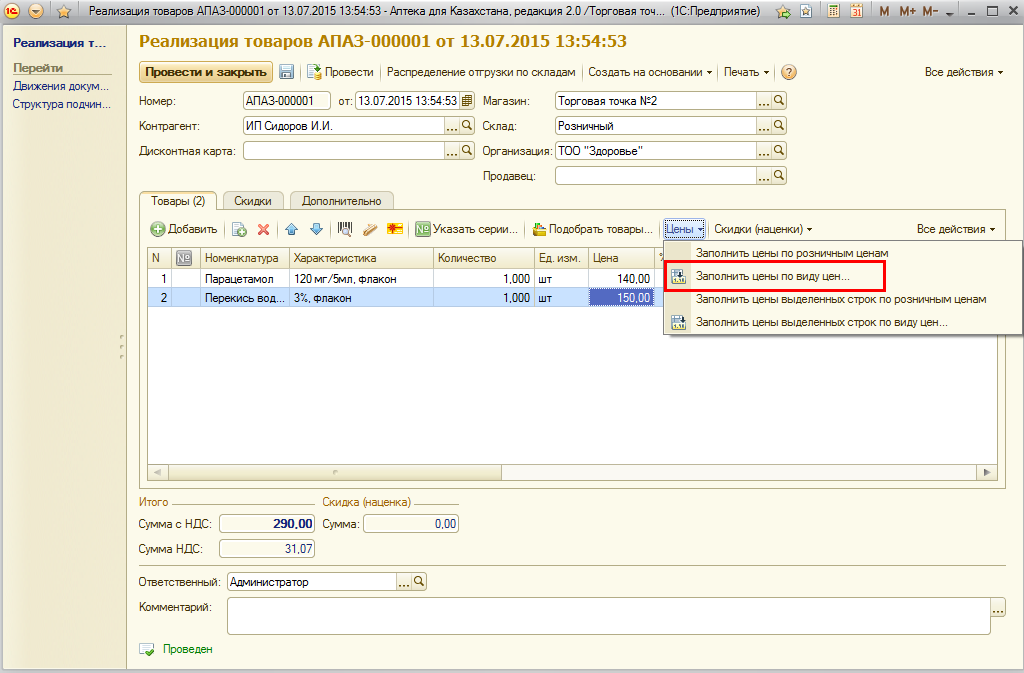Image resolution: width=1024 pixels, height=673 pixels.
Task: Move the selected row up with the arrow icon
Action: 292,229
